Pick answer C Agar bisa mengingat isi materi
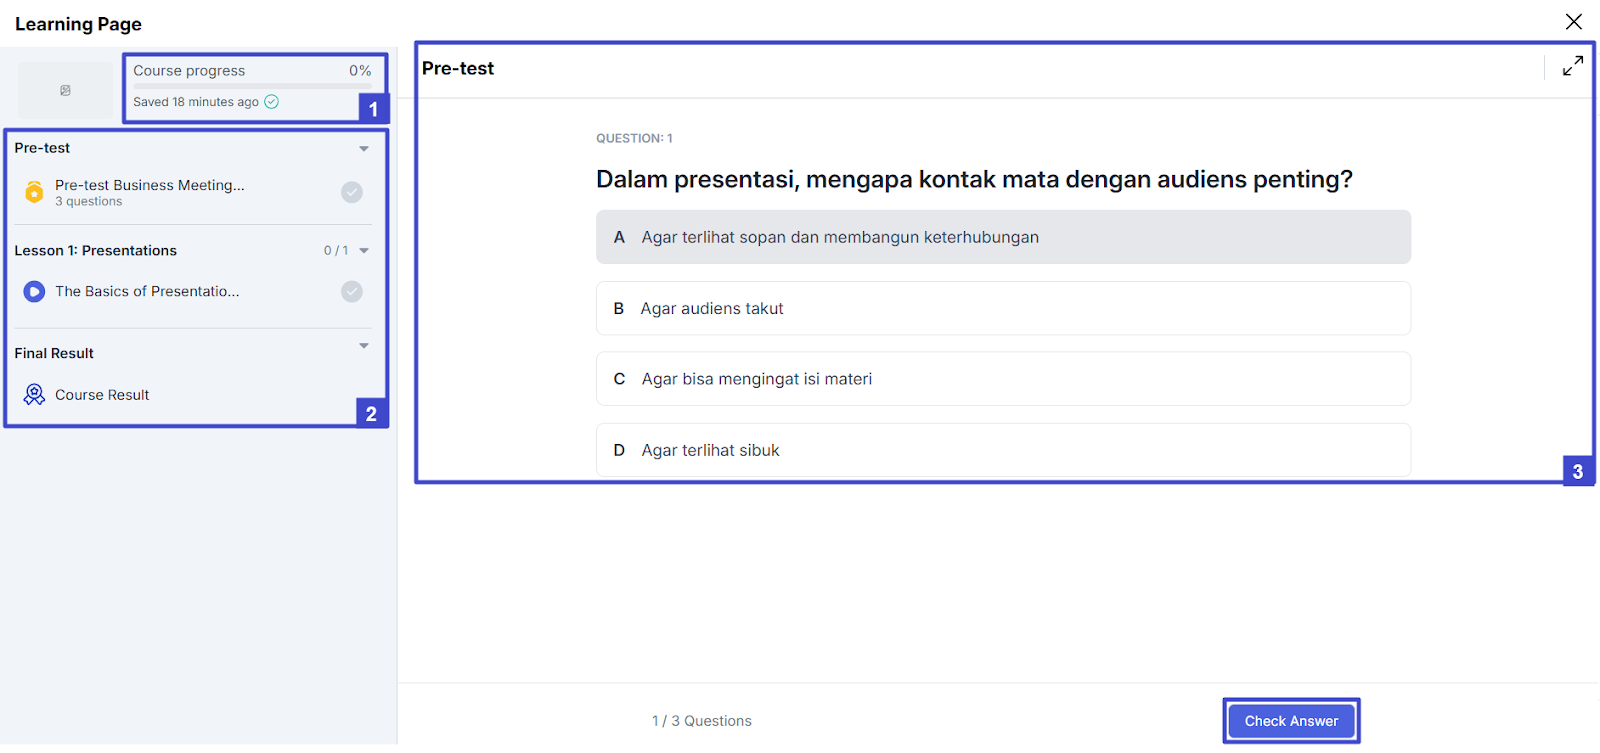Image resolution: width=1600 pixels, height=753 pixels. pos(1002,379)
